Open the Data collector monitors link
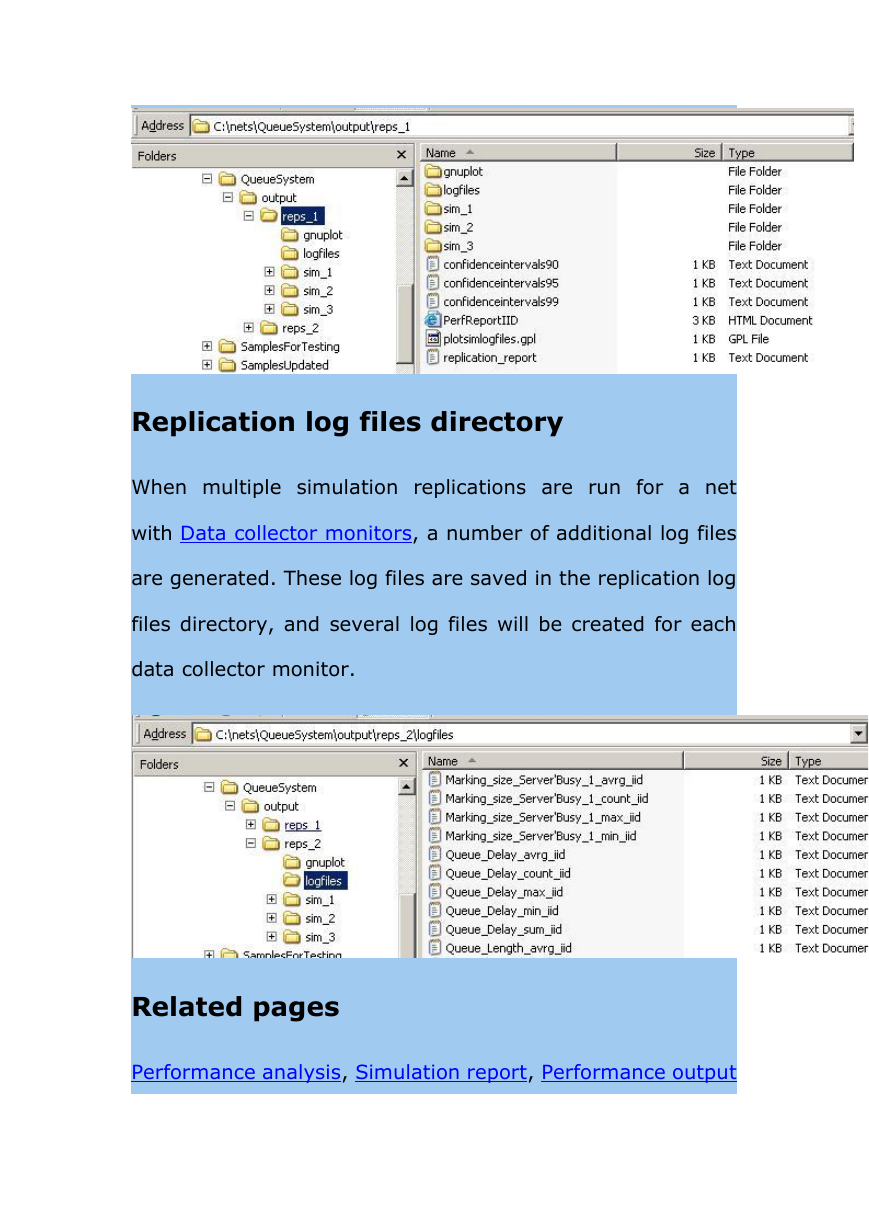 pyautogui.click(x=295, y=534)
